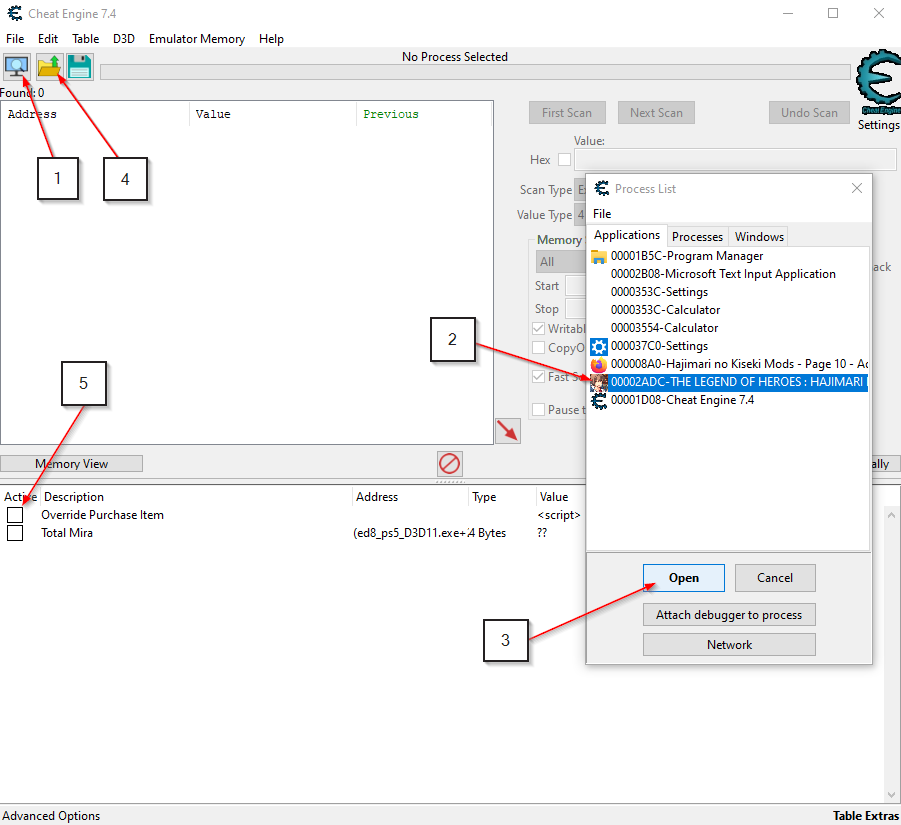The image size is (901, 825).
Task: Open the Table menu
Action: pos(86,38)
